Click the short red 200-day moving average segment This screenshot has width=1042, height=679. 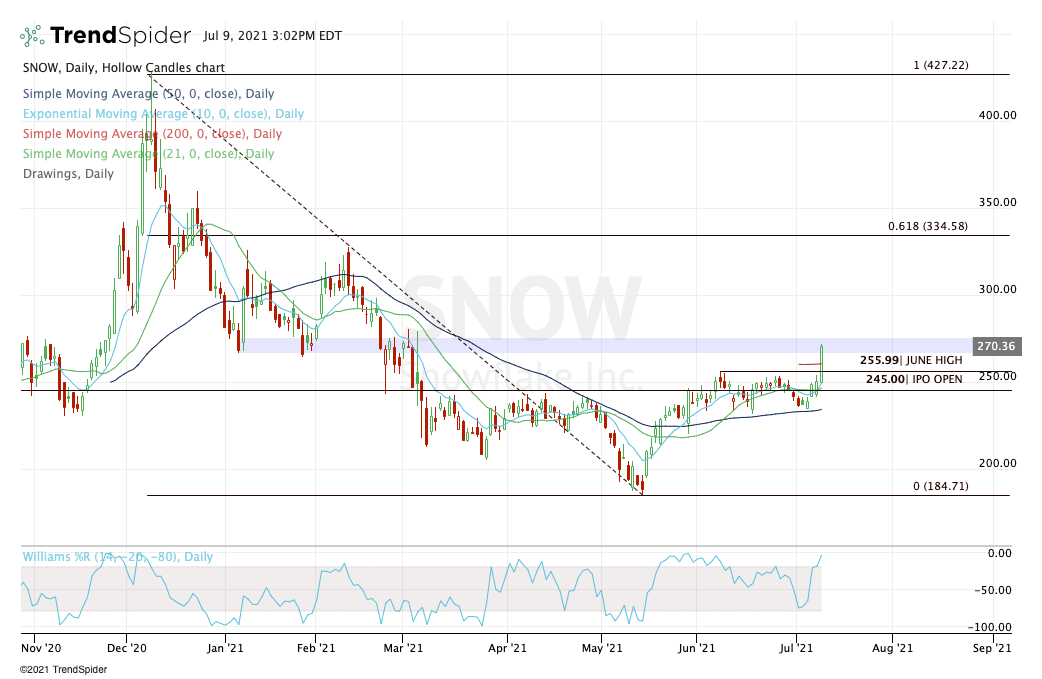(x=810, y=364)
